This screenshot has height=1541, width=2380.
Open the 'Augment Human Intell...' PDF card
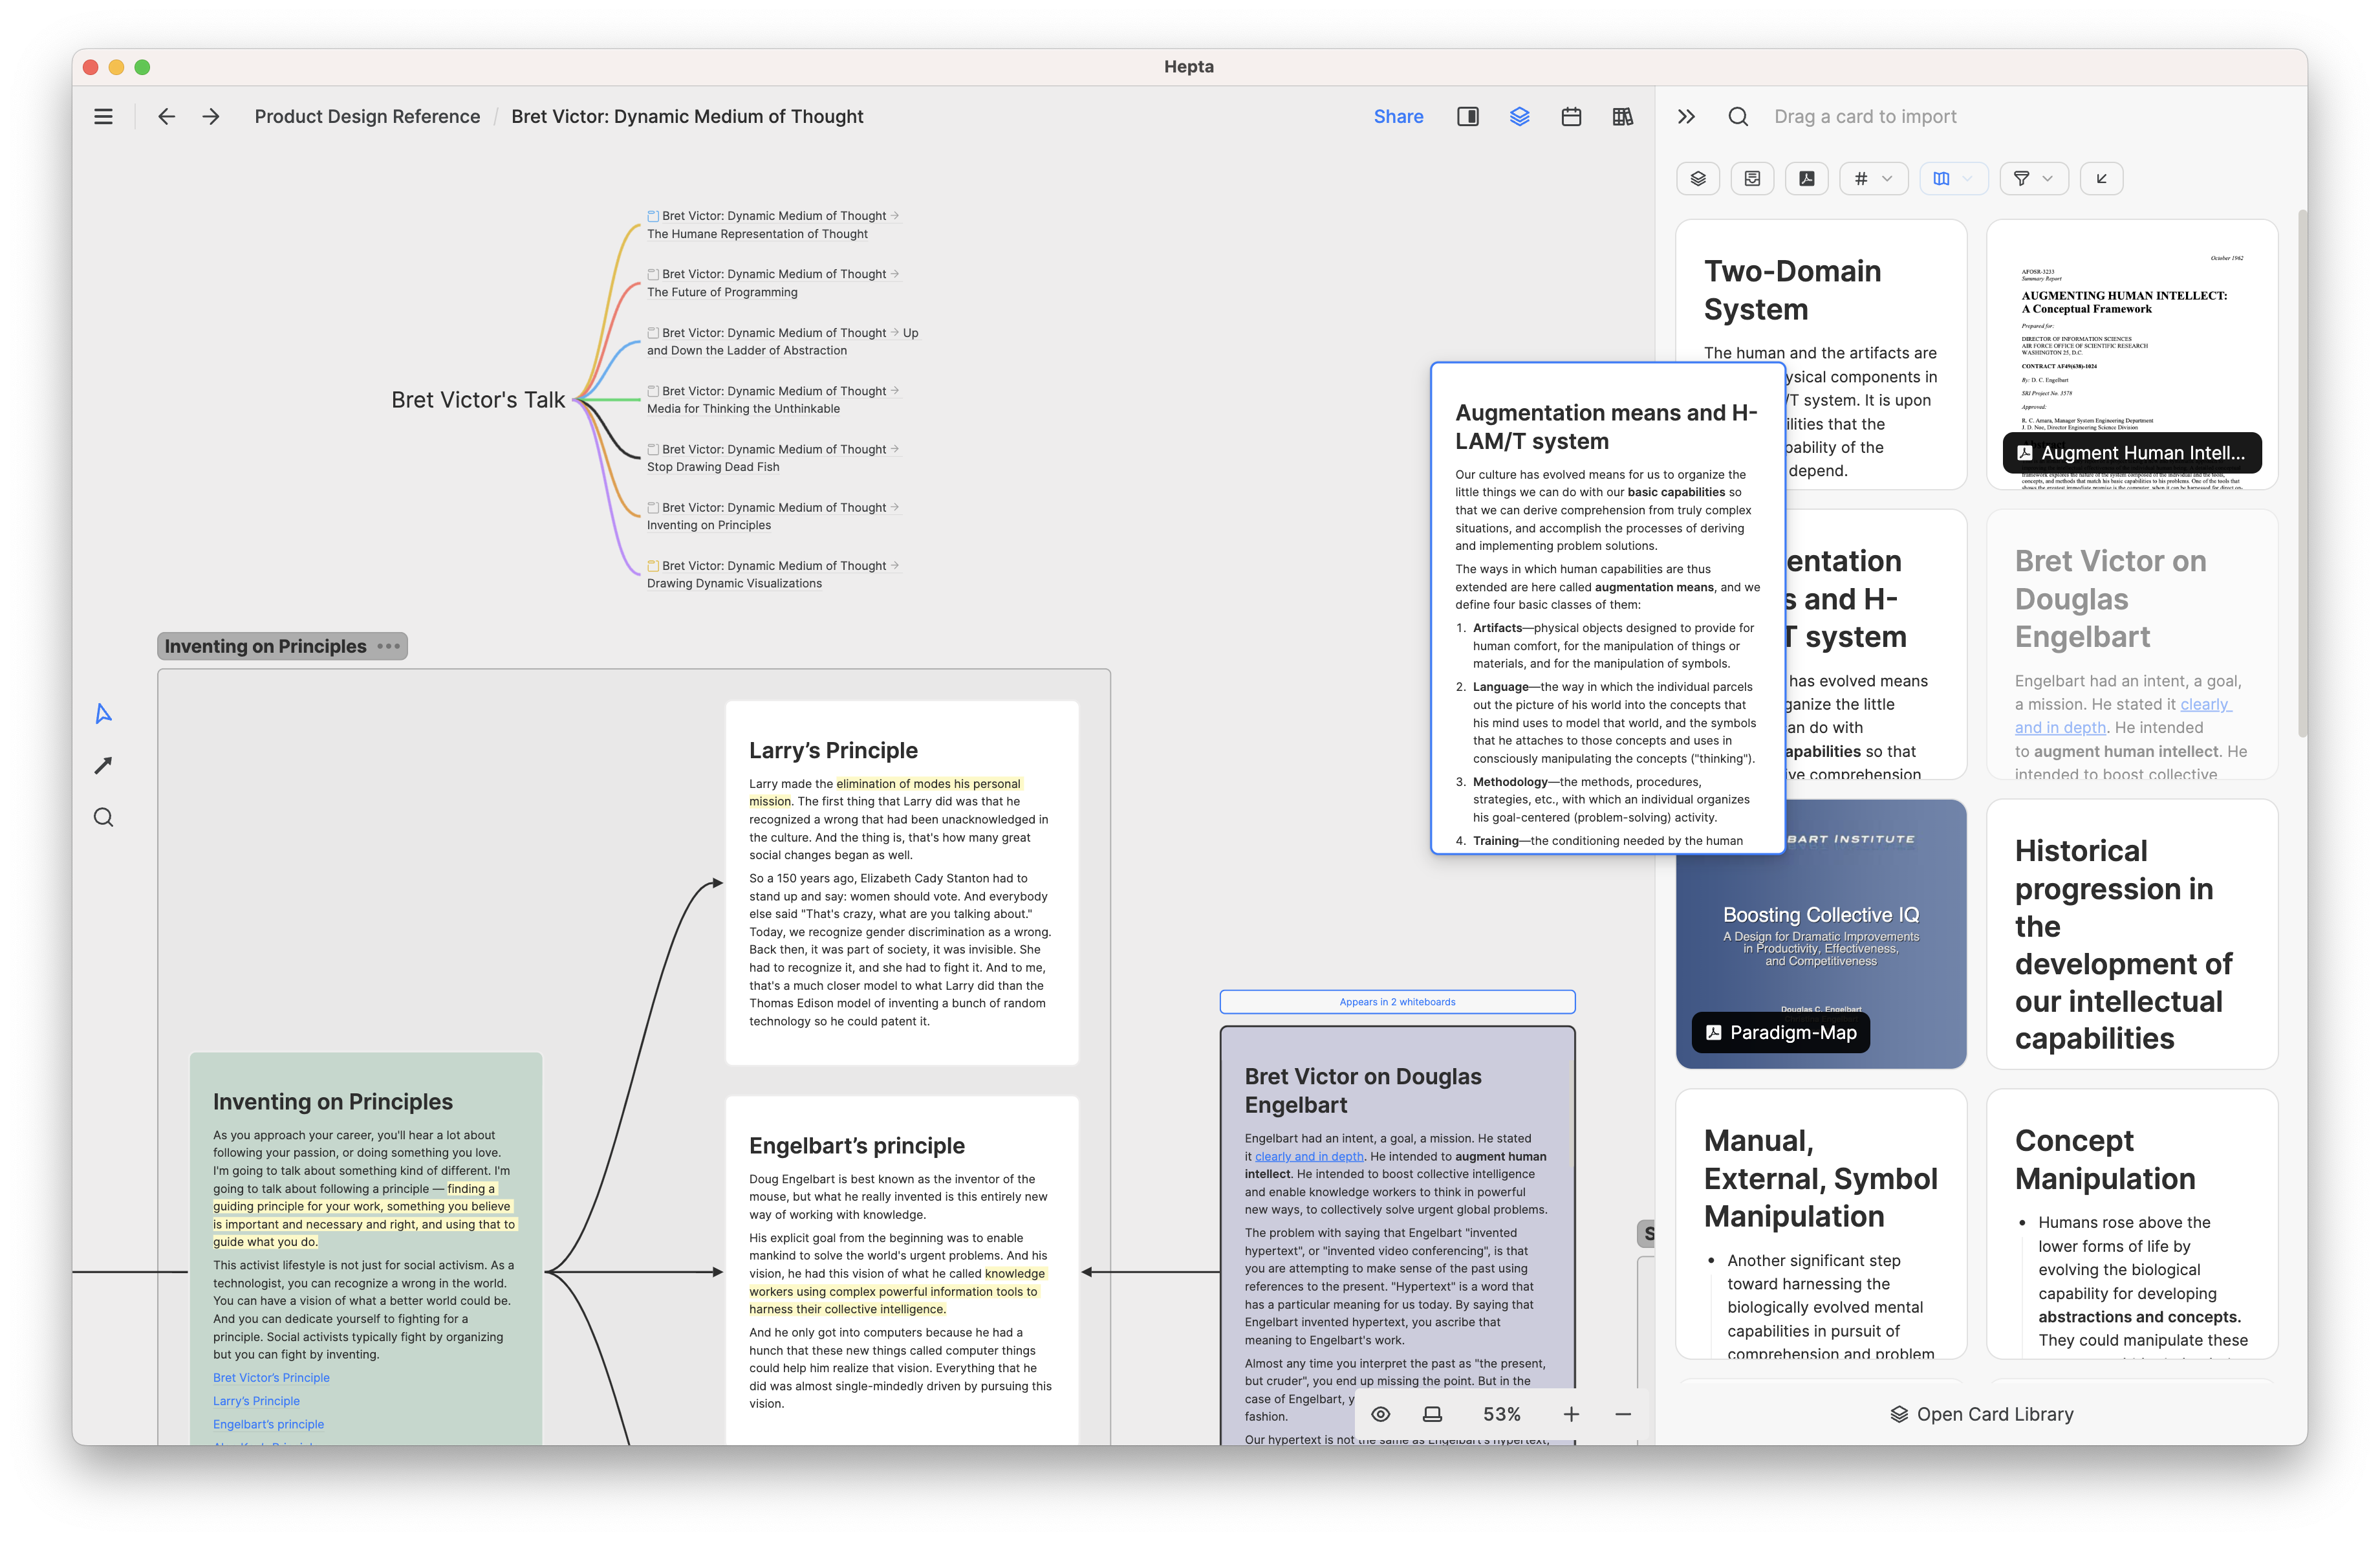pyautogui.click(x=2132, y=354)
